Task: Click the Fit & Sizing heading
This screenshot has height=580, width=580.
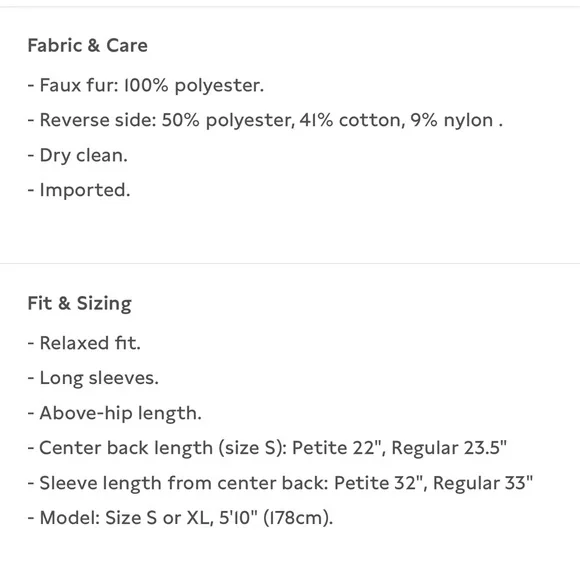Action: (80, 303)
